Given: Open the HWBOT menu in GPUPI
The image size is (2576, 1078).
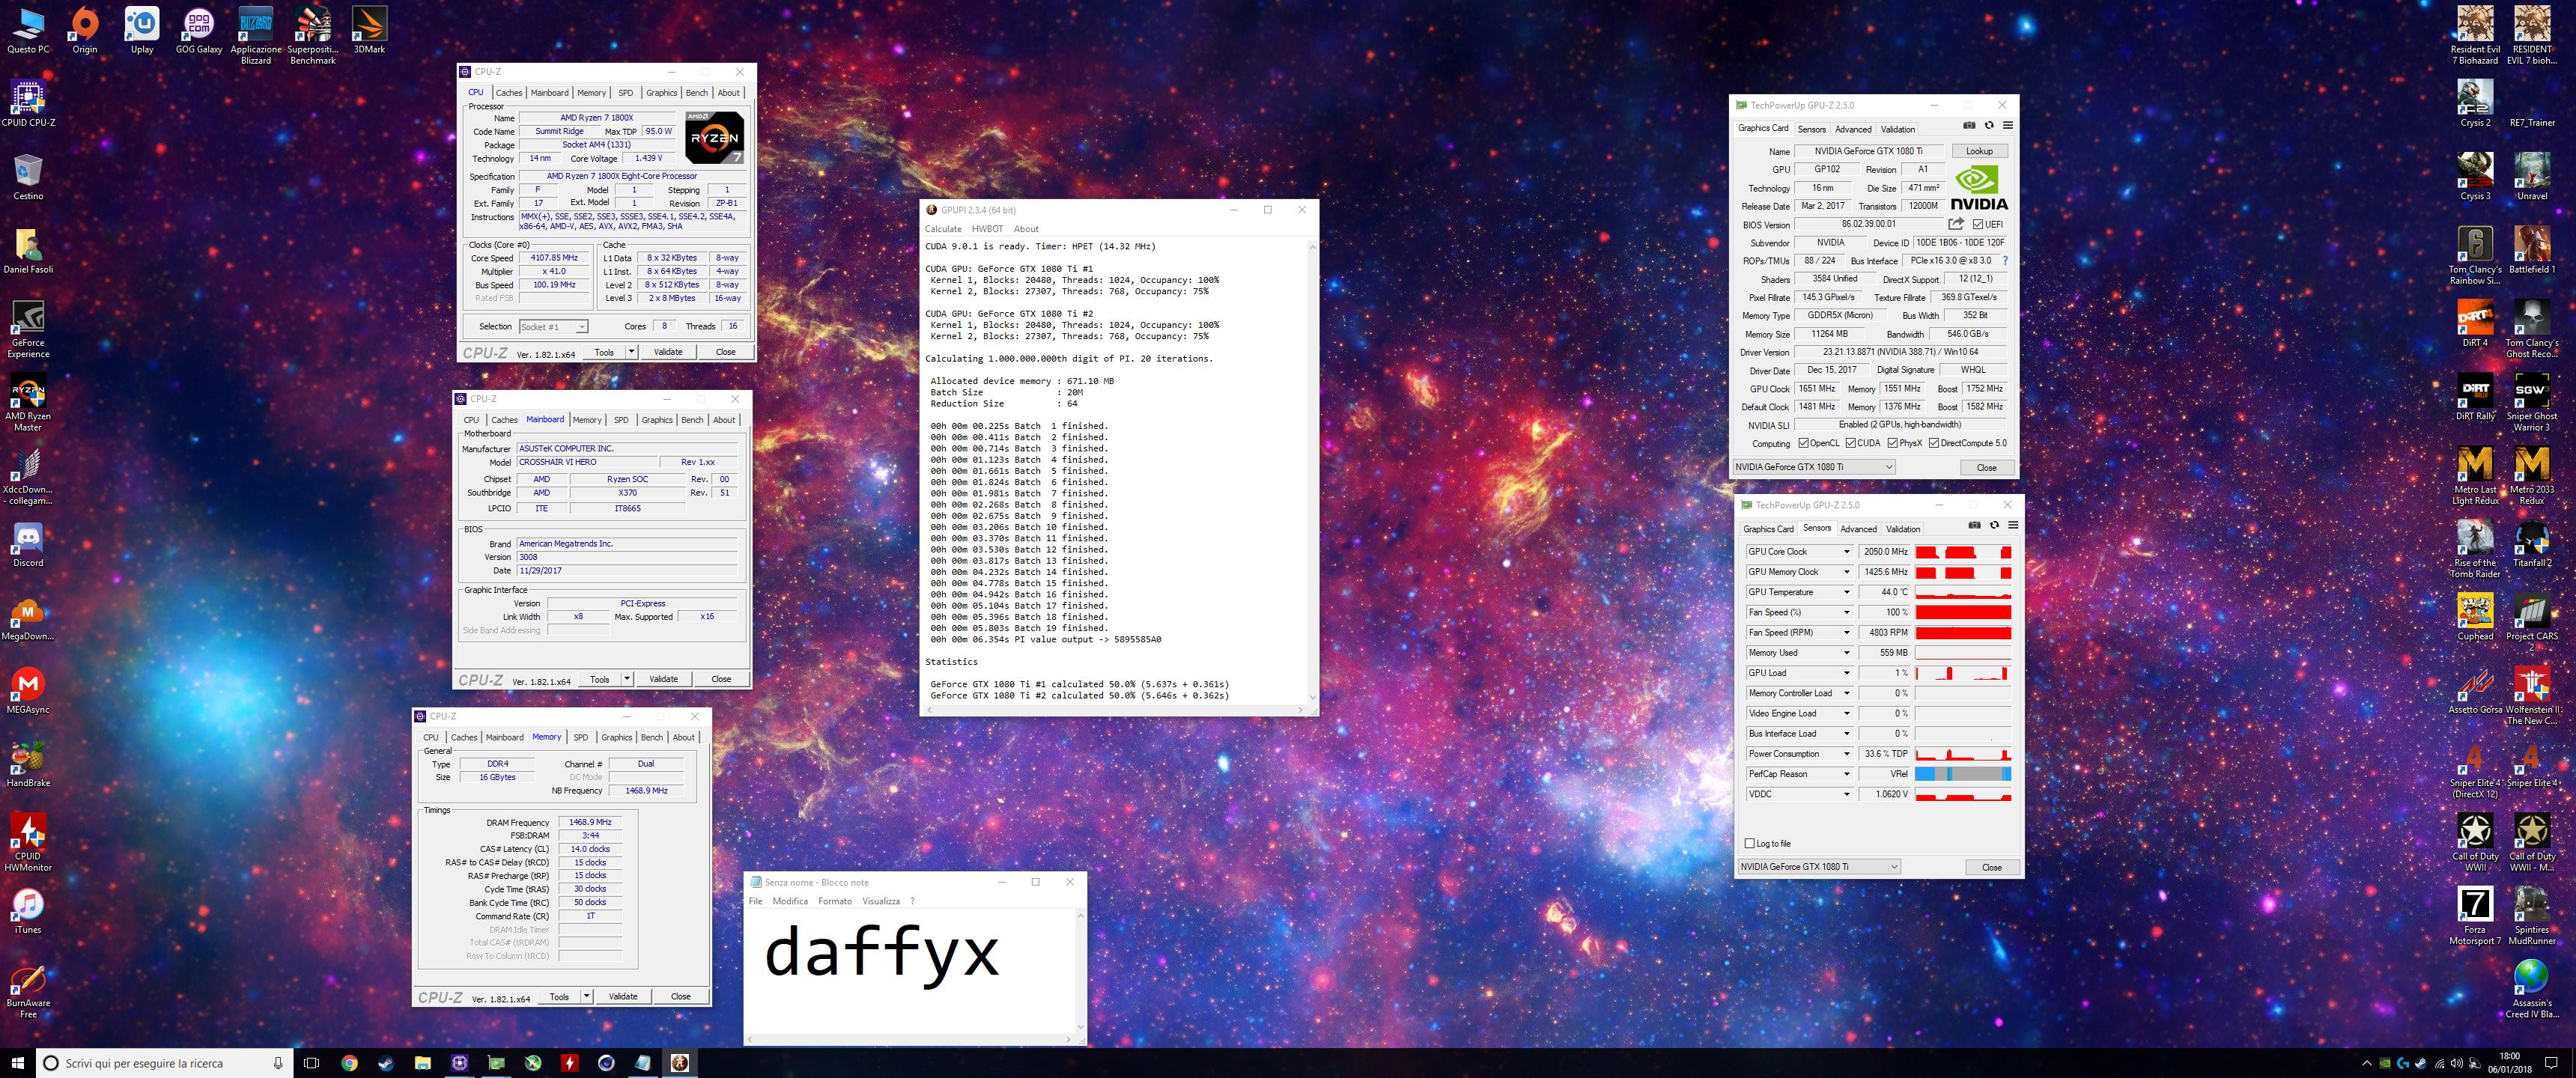Looking at the screenshot, I should (987, 229).
